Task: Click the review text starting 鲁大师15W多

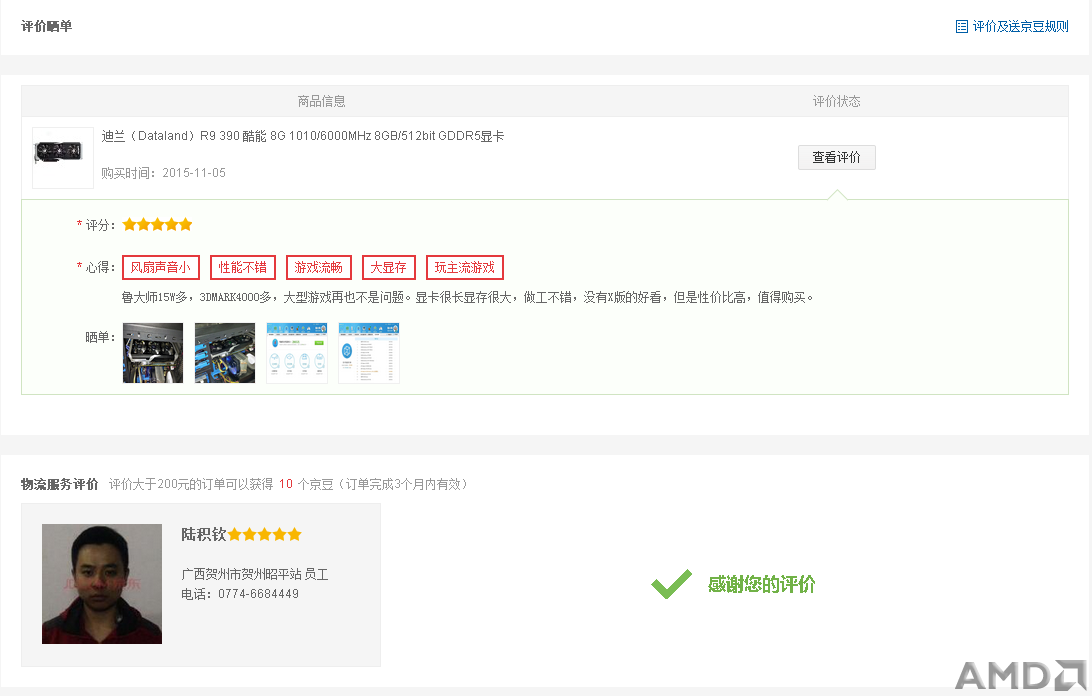Action: 467,297
